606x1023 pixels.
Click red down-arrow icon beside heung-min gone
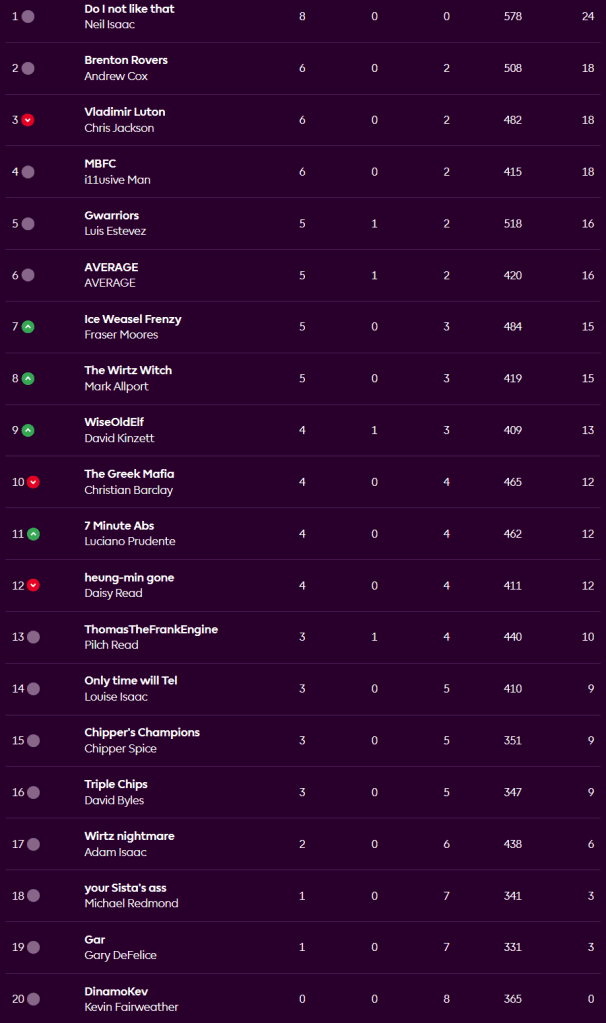coord(33,586)
